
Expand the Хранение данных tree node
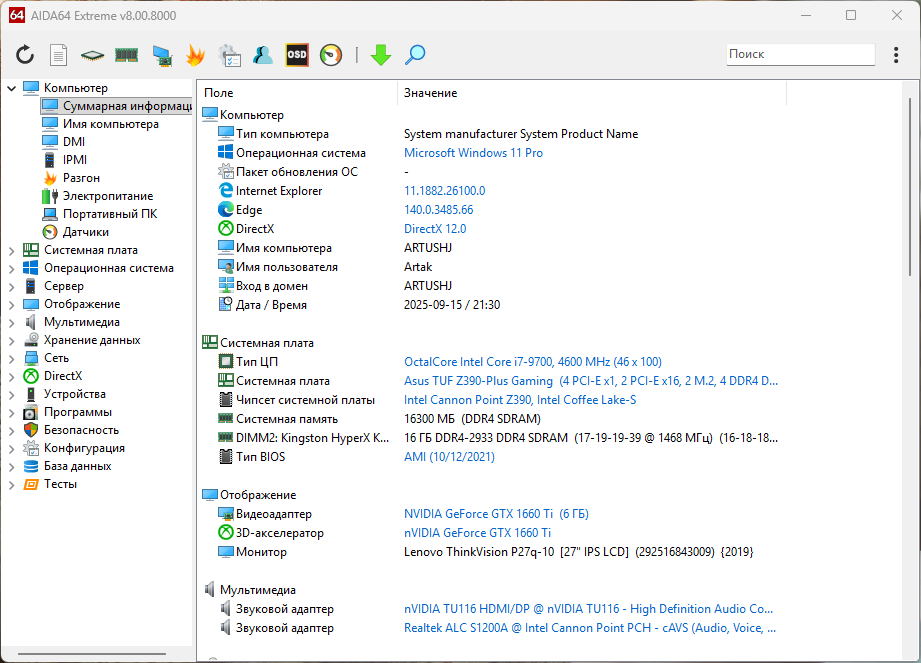(x=11, y=341)
